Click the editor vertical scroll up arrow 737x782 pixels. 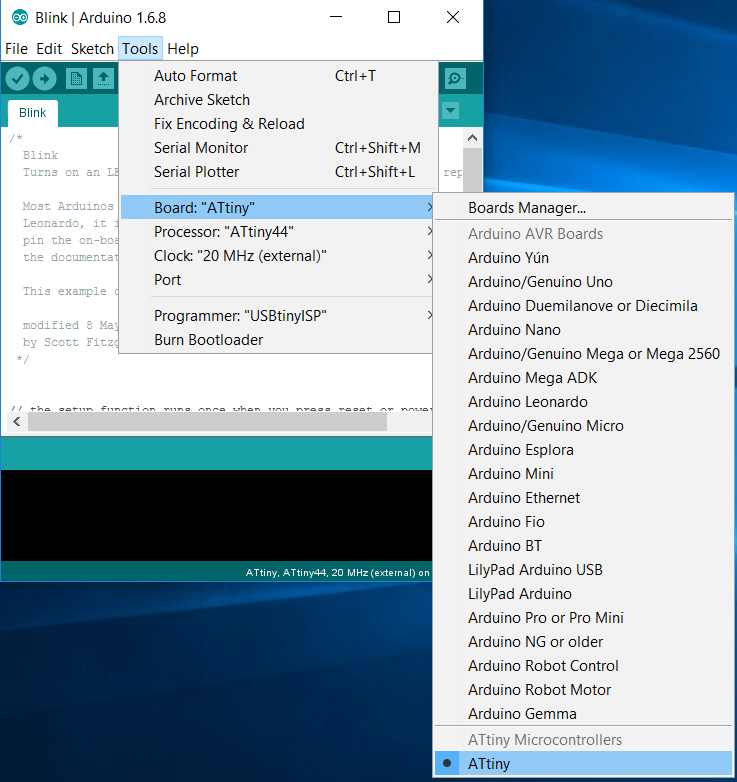tap(473, 138)
